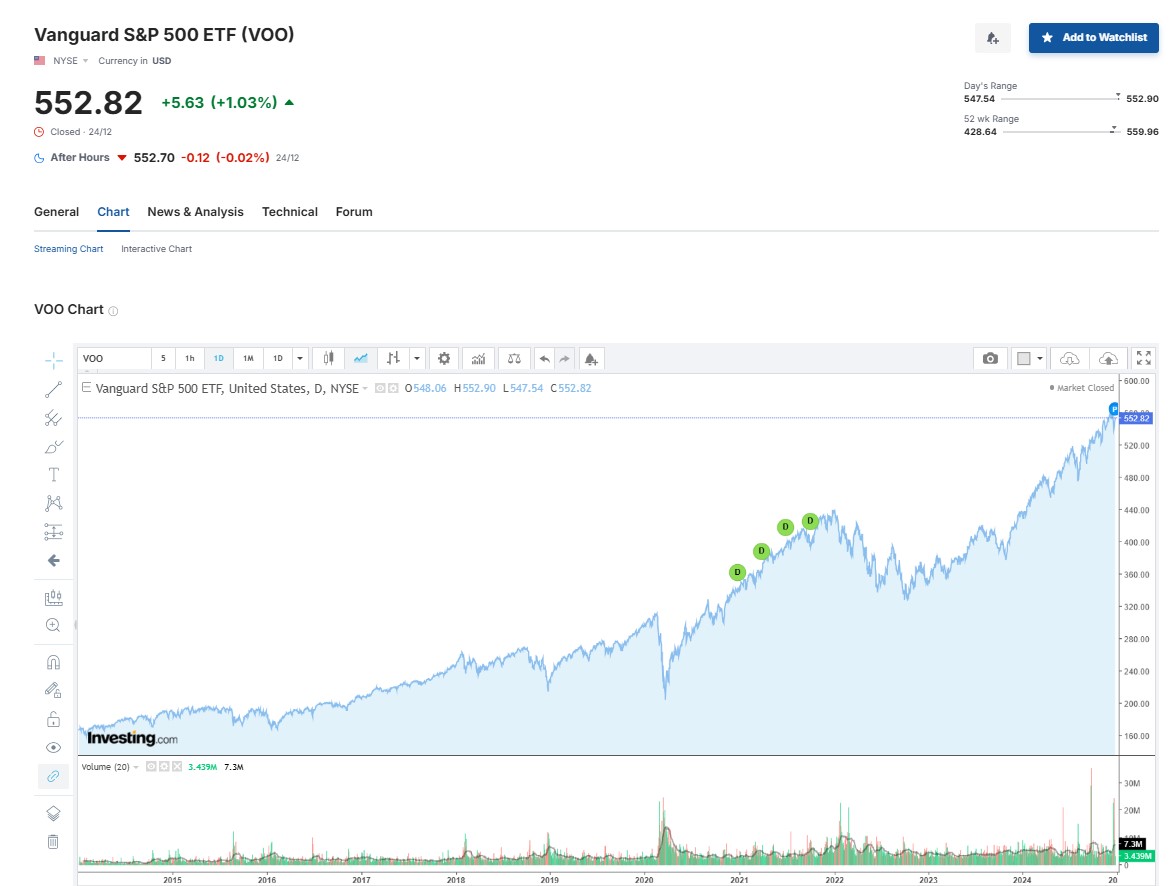
Task: Select the text annotation tool
Action: pos(54,475)
